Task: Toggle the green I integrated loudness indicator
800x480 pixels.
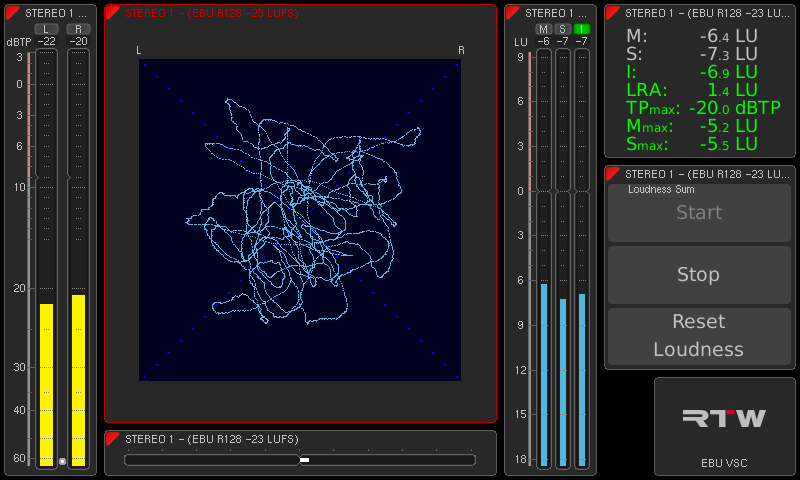Action: (582, 29)
